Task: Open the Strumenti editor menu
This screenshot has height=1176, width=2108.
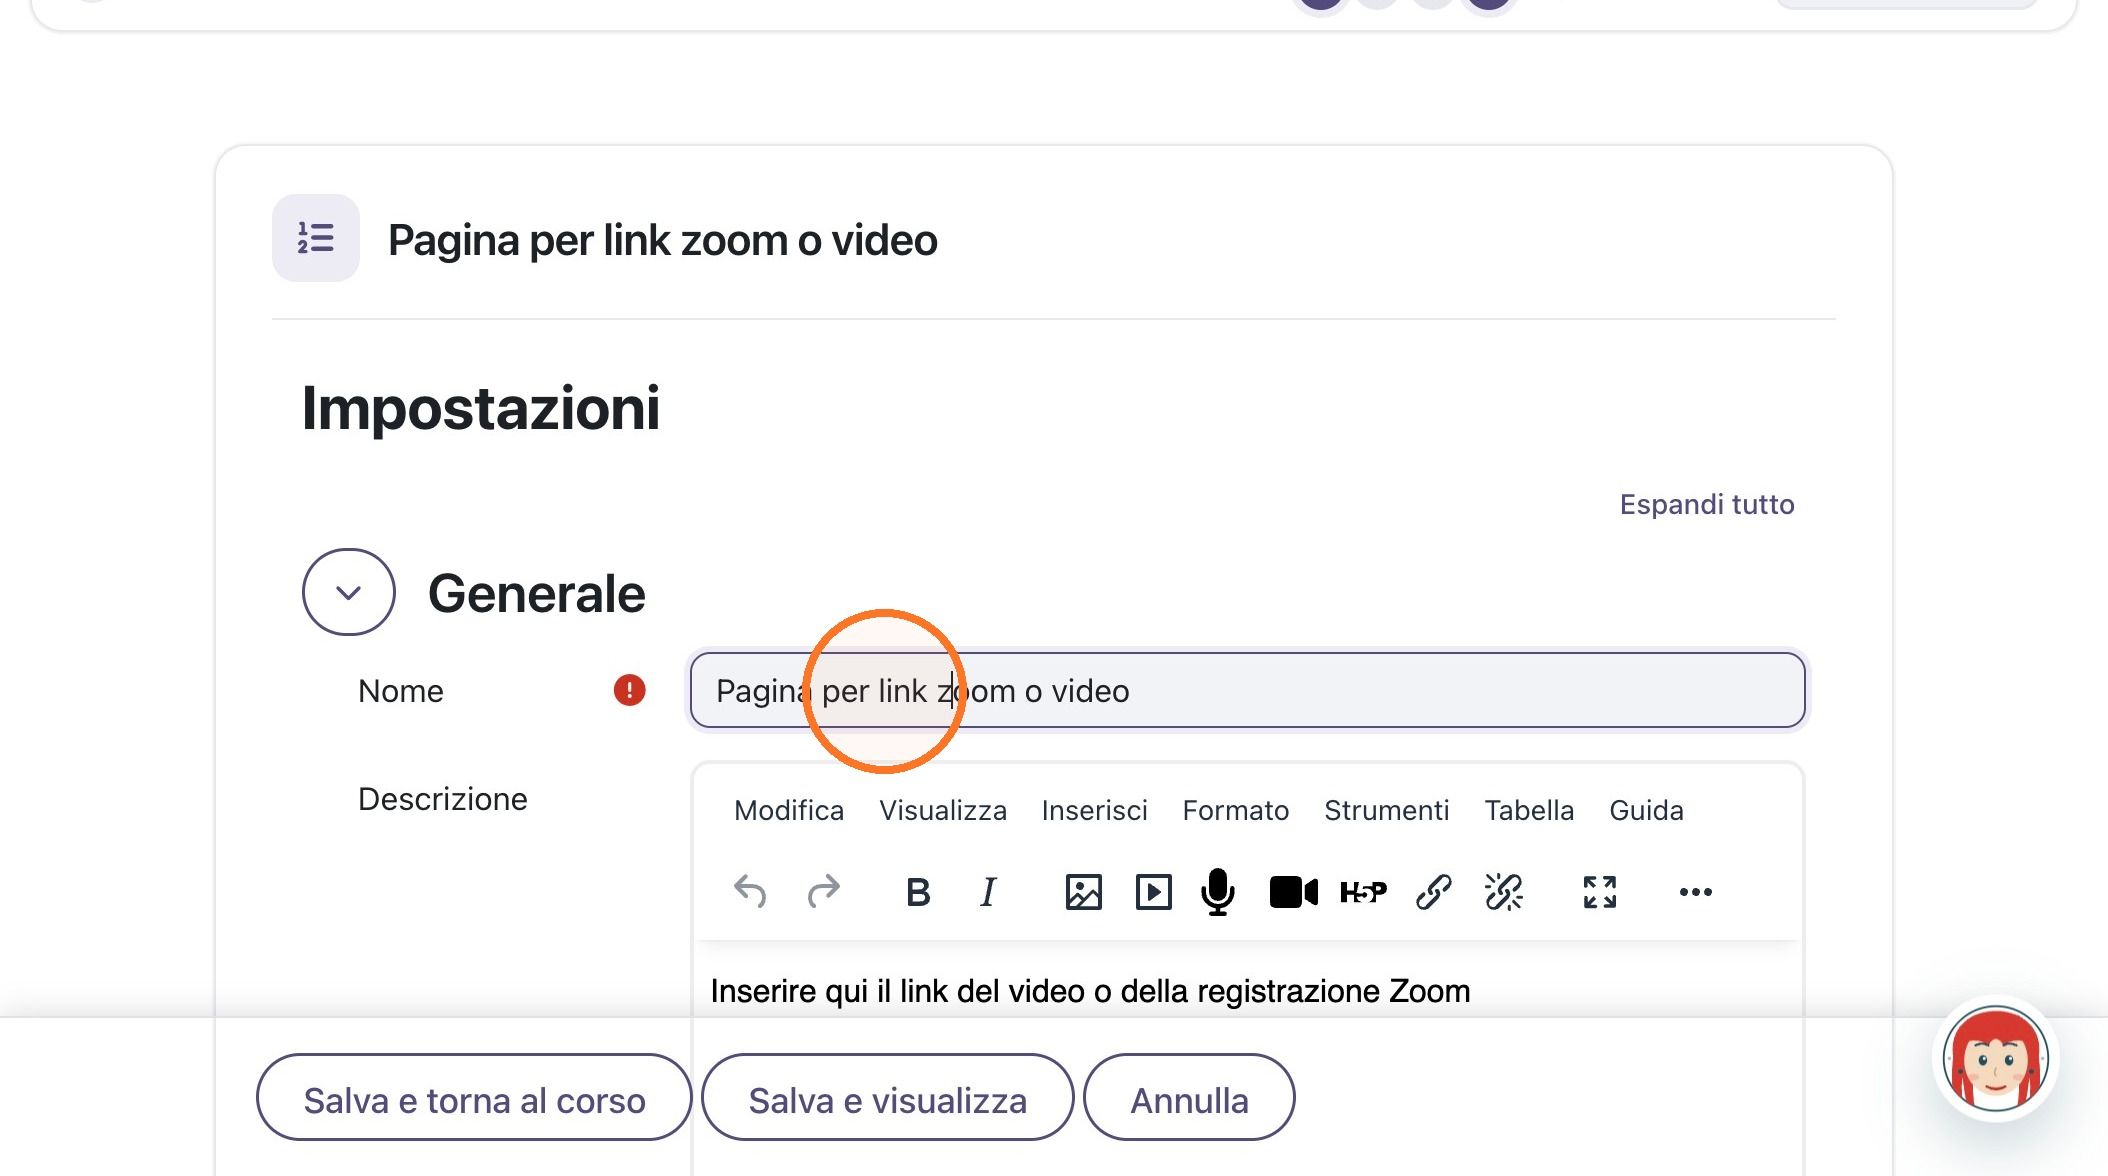Action: coord(1387,810)
